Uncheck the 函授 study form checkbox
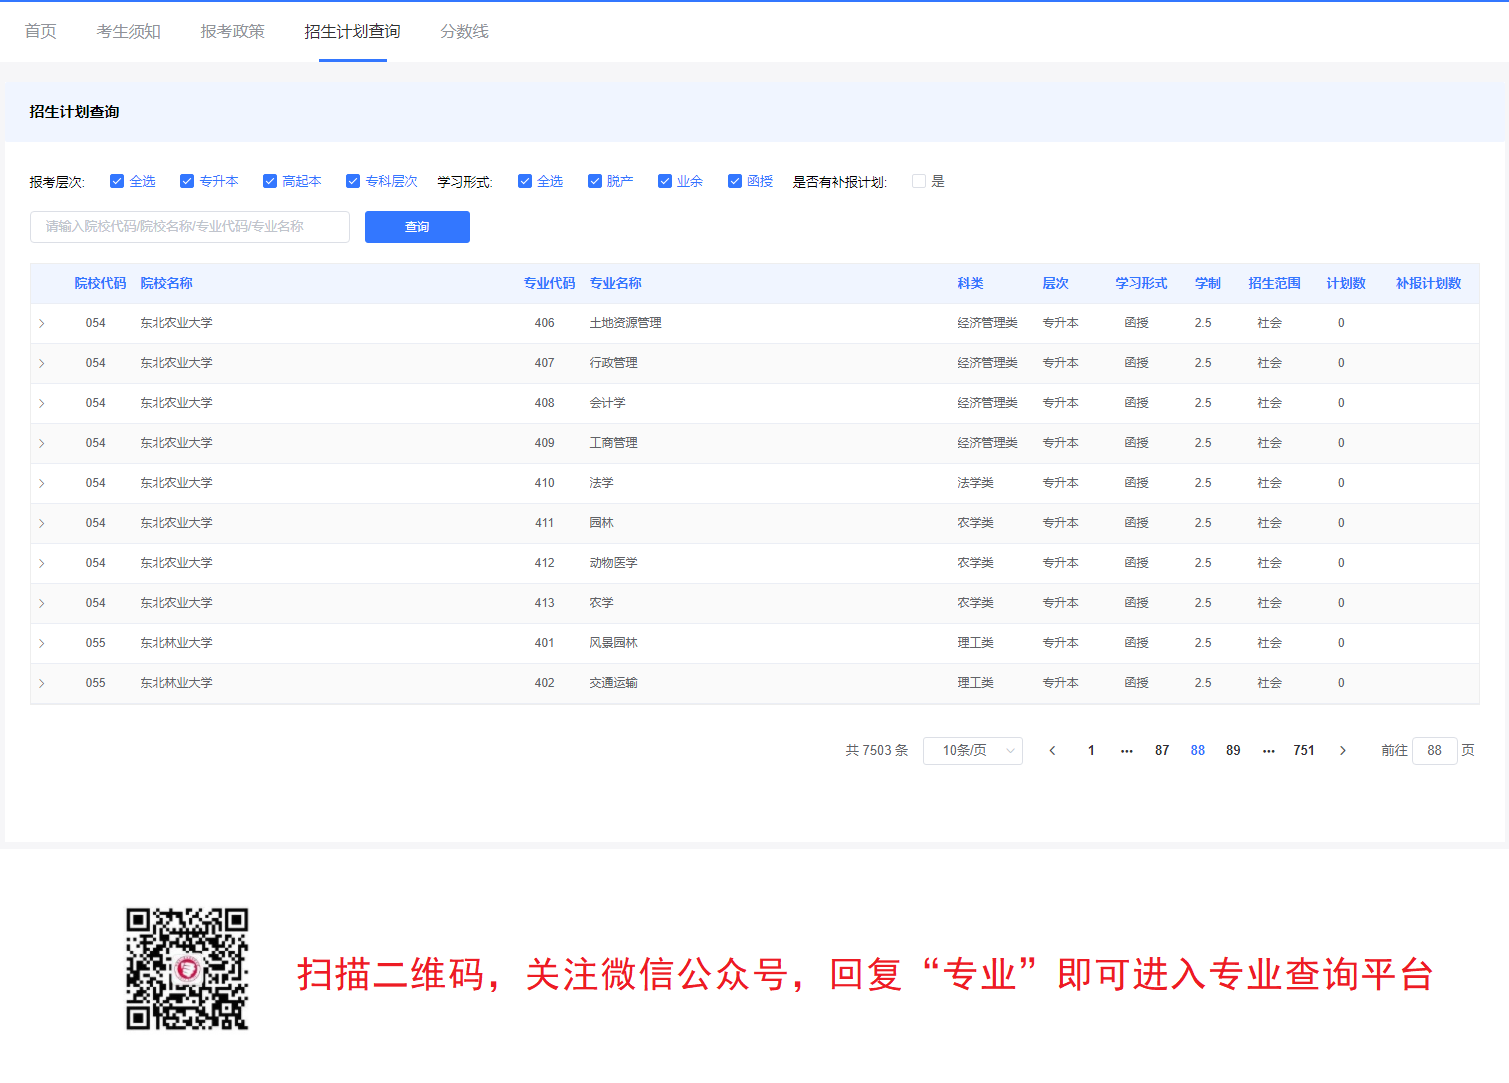1509x1083 pixels. 735,181
